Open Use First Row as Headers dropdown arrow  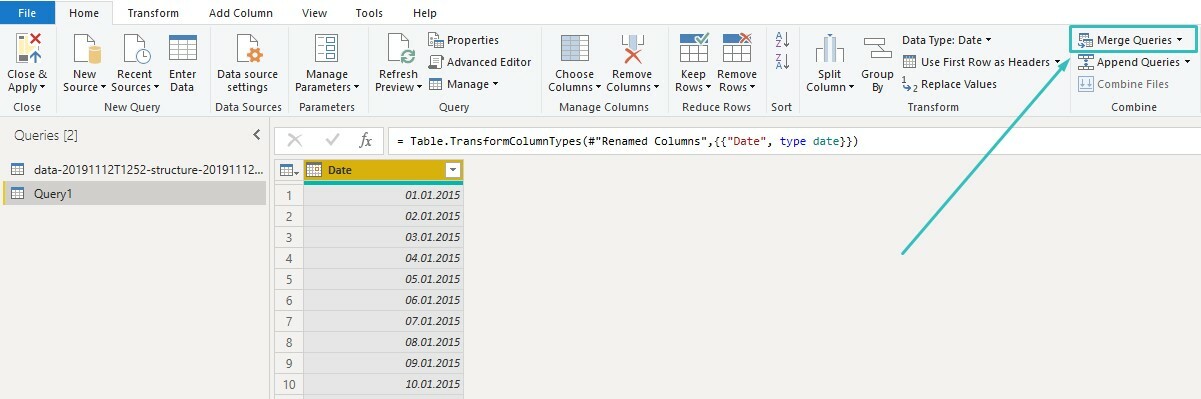pos(1058,62)
